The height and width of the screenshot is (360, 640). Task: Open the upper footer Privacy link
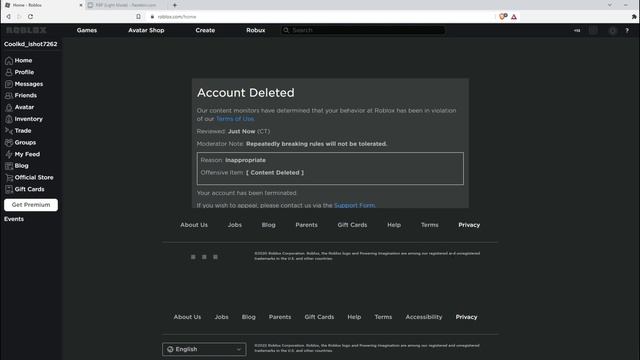pos(469,225)
